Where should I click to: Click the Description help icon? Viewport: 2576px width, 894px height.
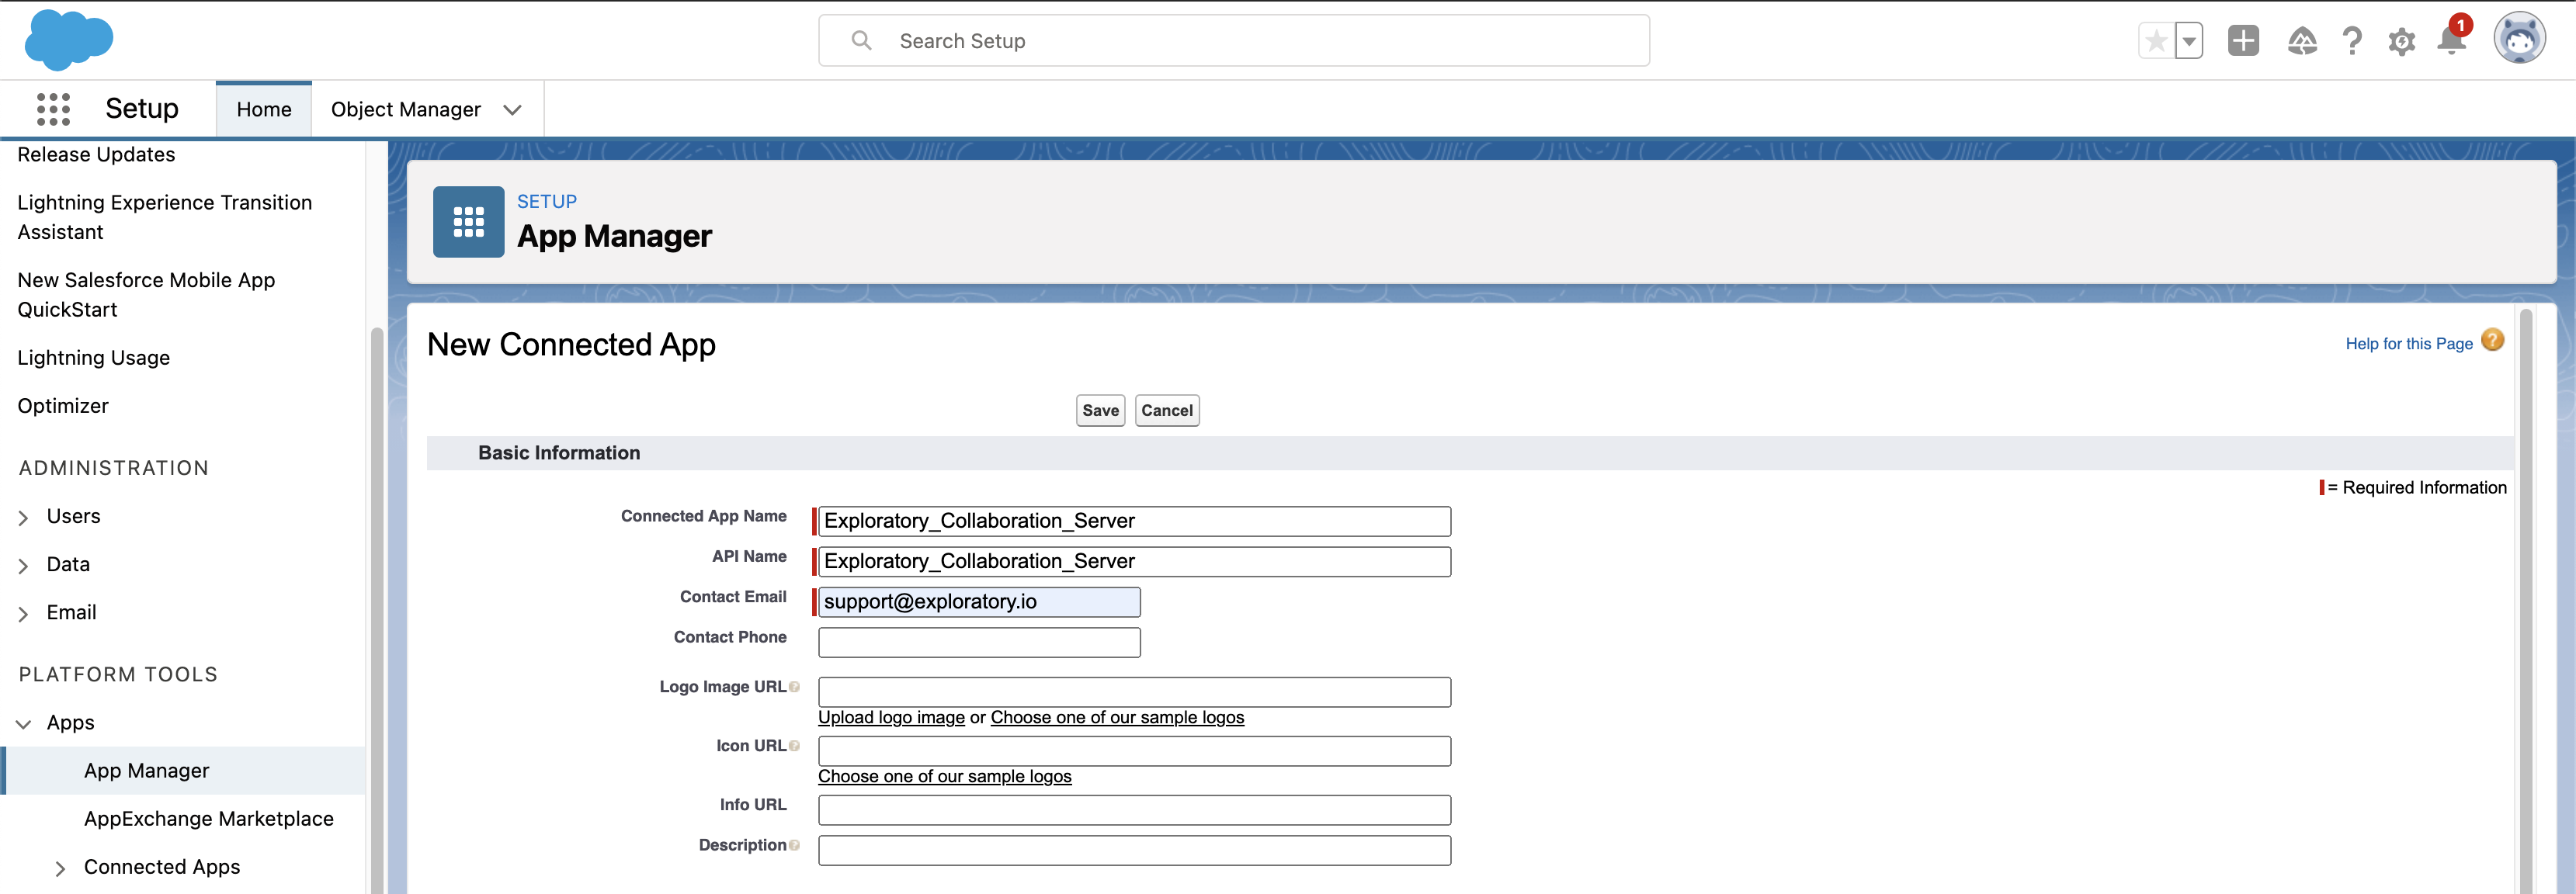(x=794, y=845)
